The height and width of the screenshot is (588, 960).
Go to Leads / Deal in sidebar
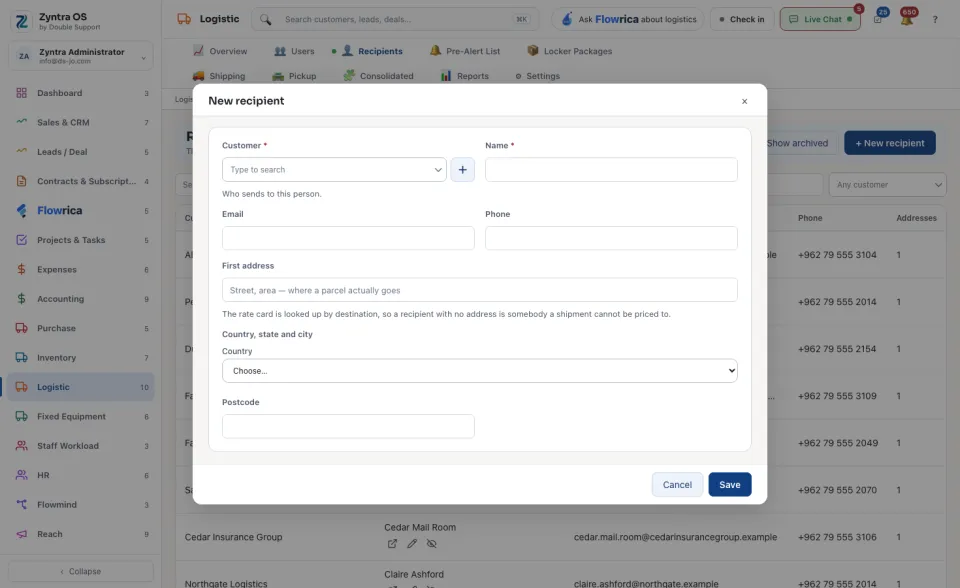(x=81, y=152)
